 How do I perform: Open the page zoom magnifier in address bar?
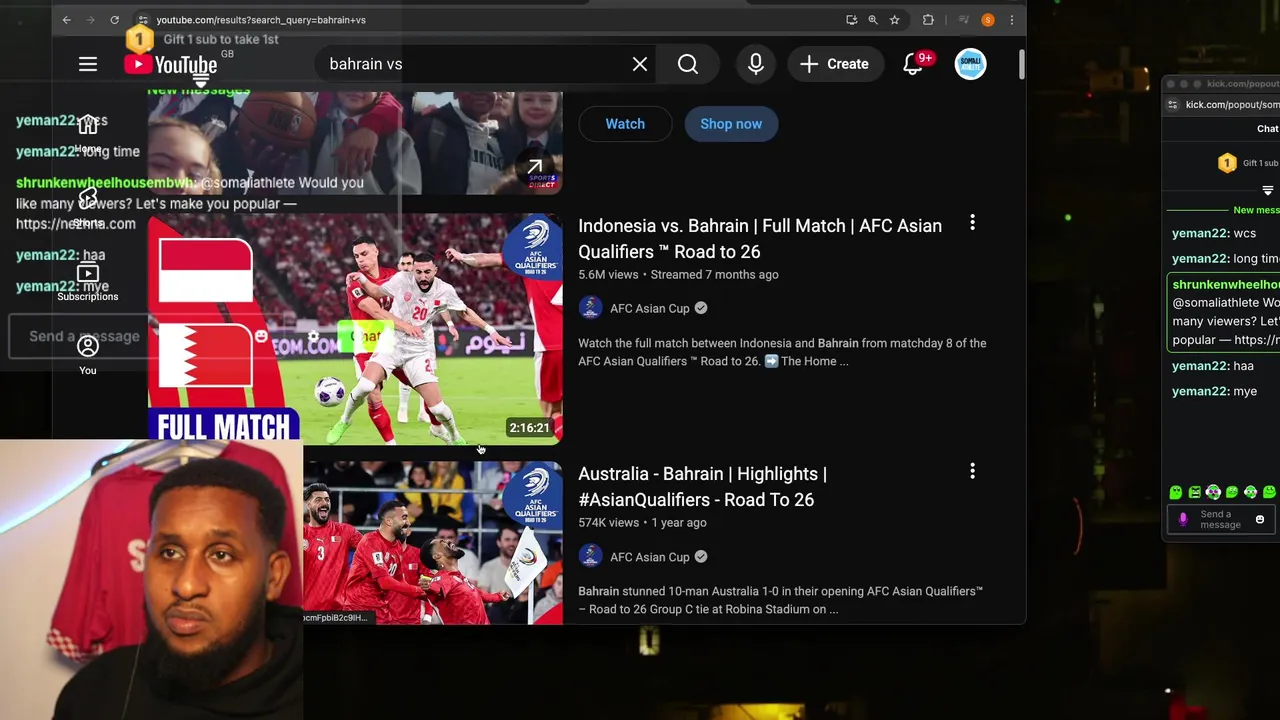click(x=873, y=20)
